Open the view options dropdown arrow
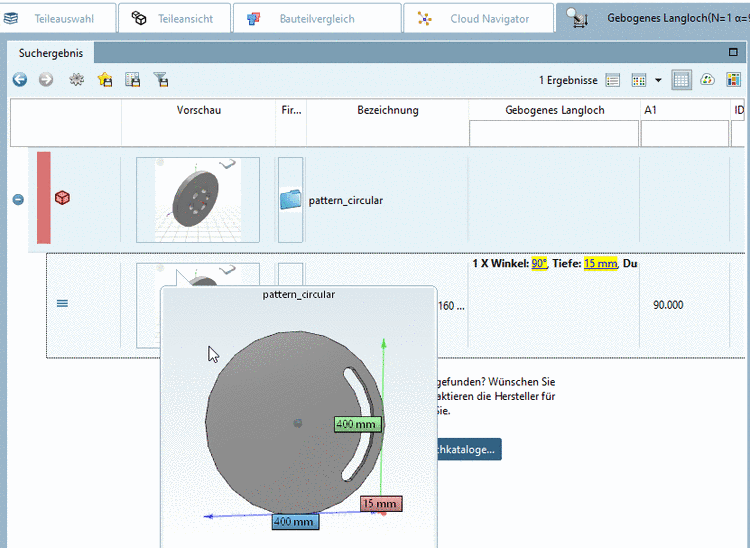The width and height of the screenshot is (750, 548). coord(658,80)
